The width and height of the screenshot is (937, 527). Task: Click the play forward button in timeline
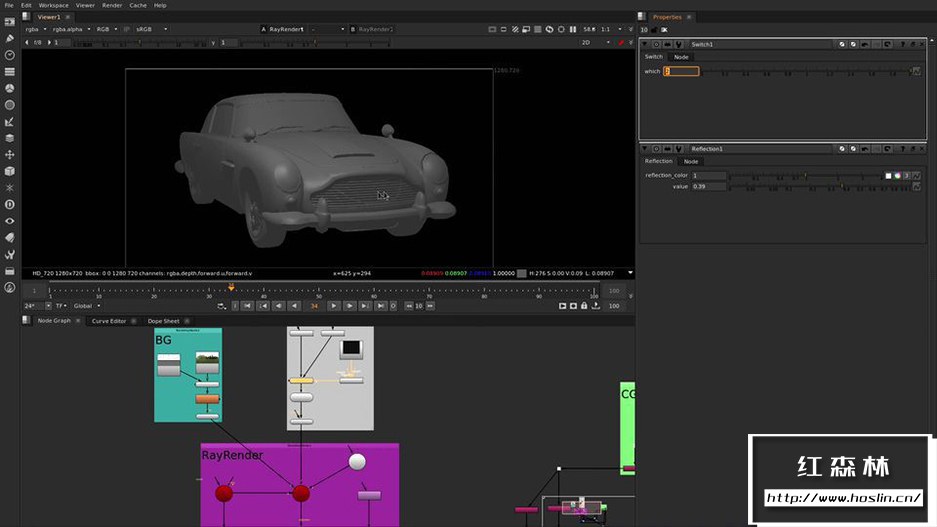[x=334, y=306]
